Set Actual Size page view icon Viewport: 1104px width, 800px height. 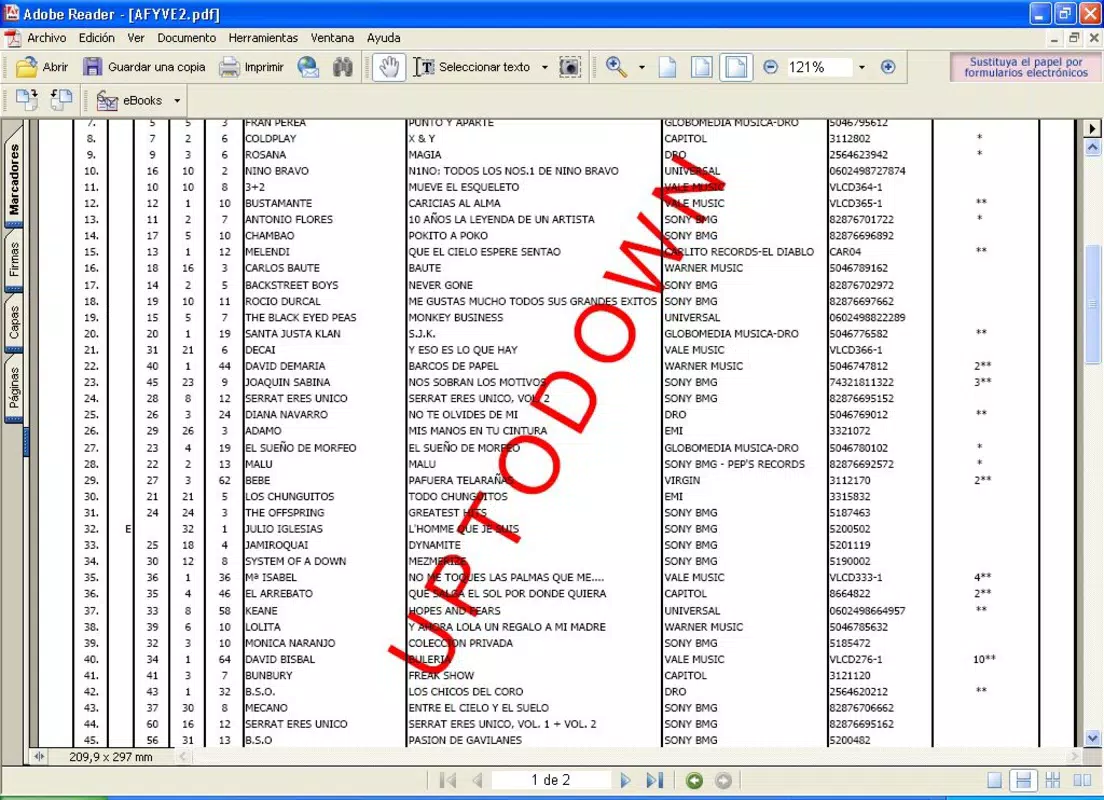pyautogui.click(x=667, y=68)
